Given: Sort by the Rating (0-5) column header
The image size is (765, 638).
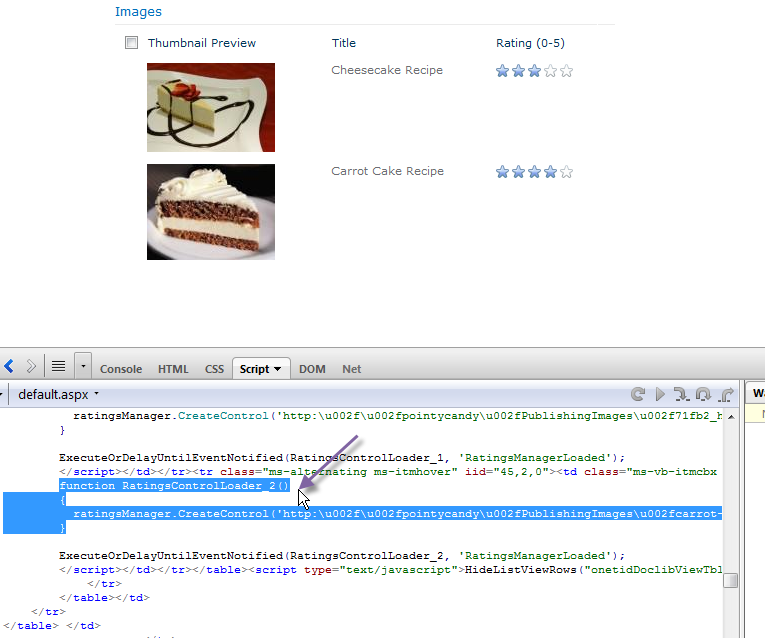Looking at the screenshot, I should coord(530,43).
